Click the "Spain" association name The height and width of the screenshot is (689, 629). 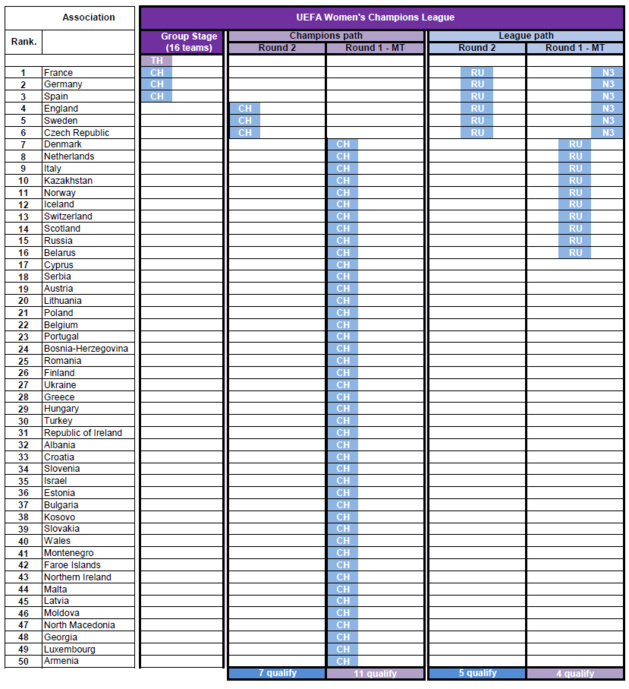[x=56, y=96]
